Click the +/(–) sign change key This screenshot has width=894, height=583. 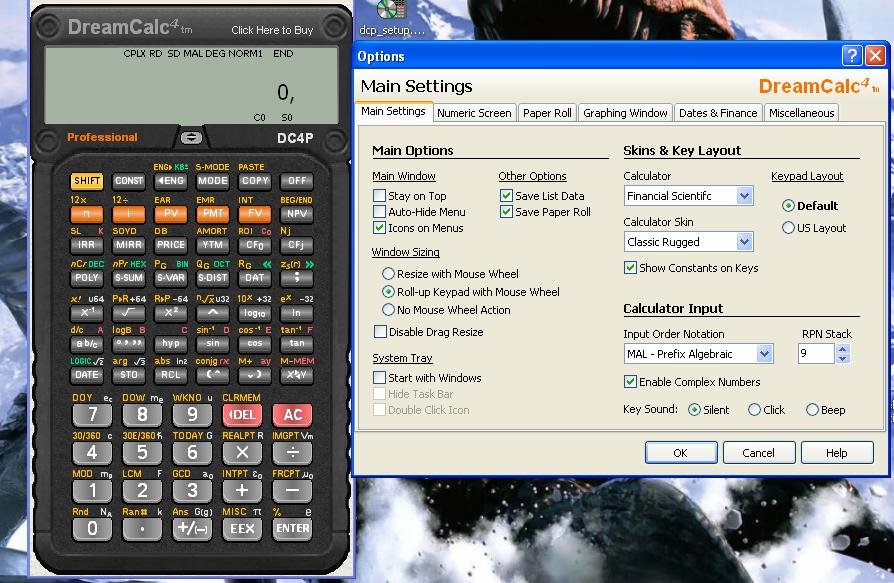(x=192, y=528)
